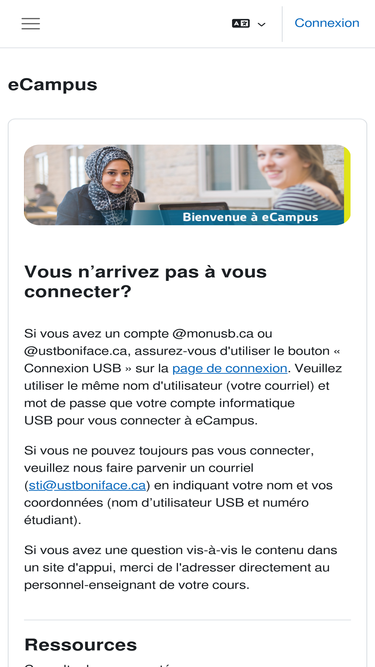This screenshot has height=667, width=375.
Task: Expand the language dropdown chevron
Action: tap(262, 24)
